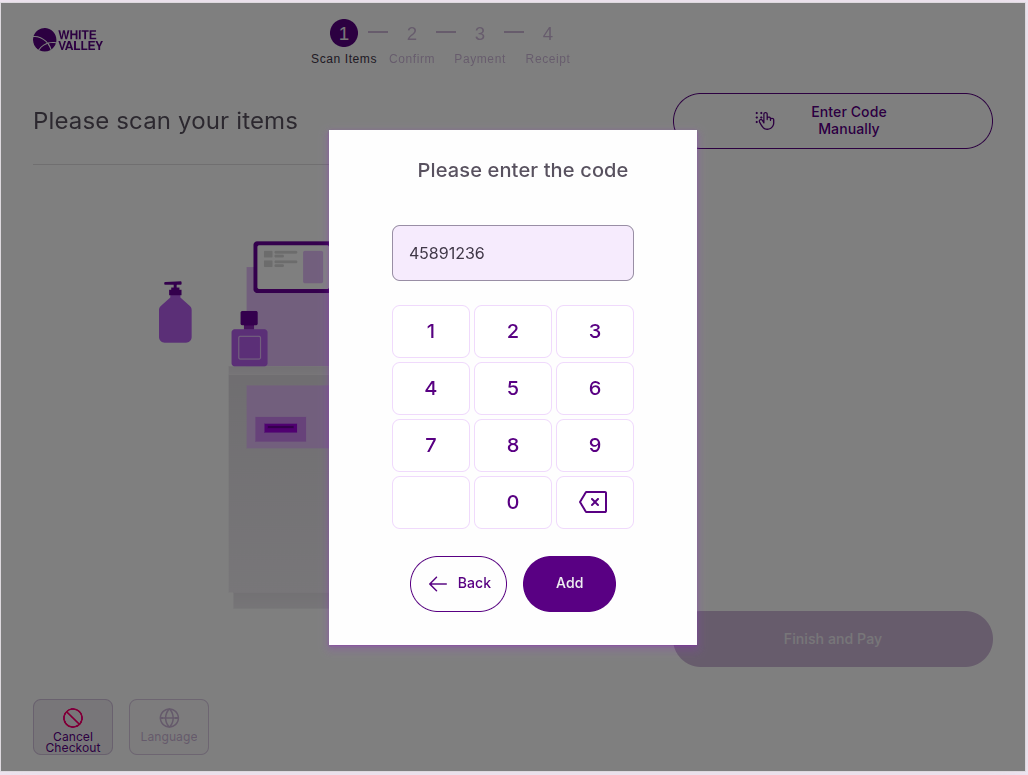Click the Cancel Checkout prohibition icon

click(x=73, y=717)
